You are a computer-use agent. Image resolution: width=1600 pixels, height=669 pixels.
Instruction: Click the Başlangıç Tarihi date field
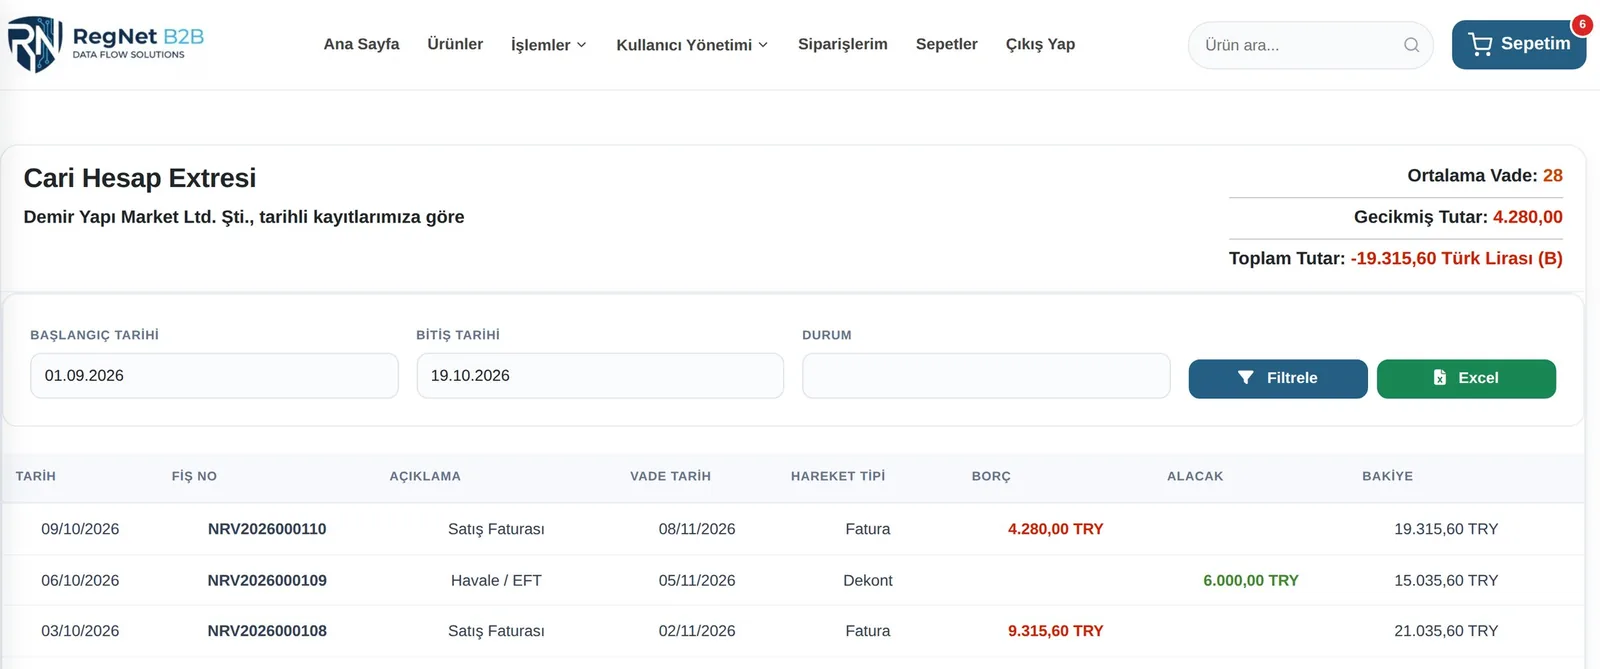coord(214,376)
